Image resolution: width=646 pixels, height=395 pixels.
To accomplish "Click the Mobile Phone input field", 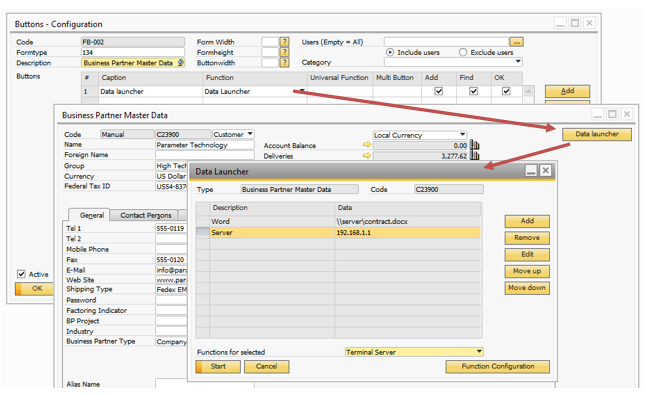I will pos(171,249).
